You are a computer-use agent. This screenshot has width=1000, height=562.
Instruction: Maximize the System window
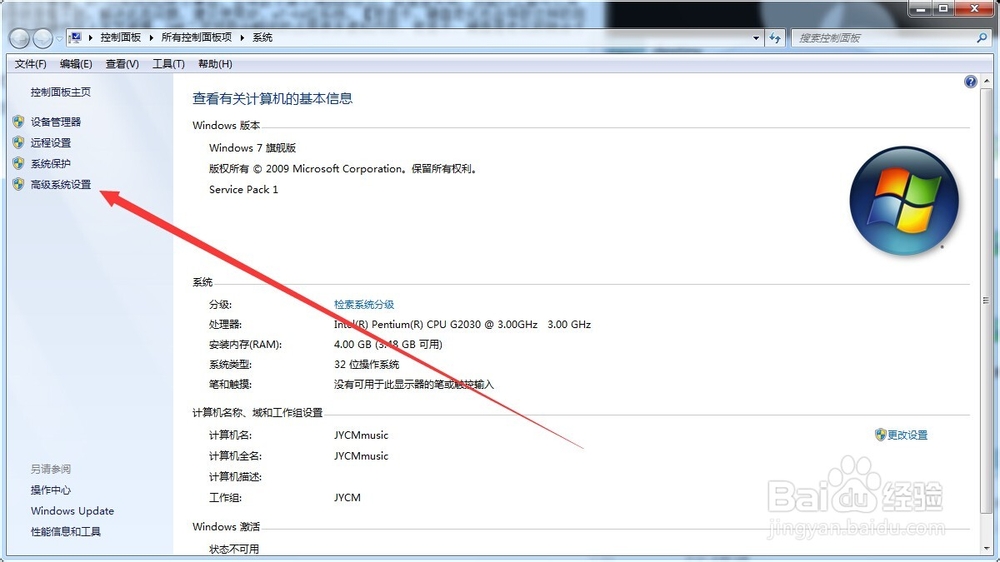[943, 8]
